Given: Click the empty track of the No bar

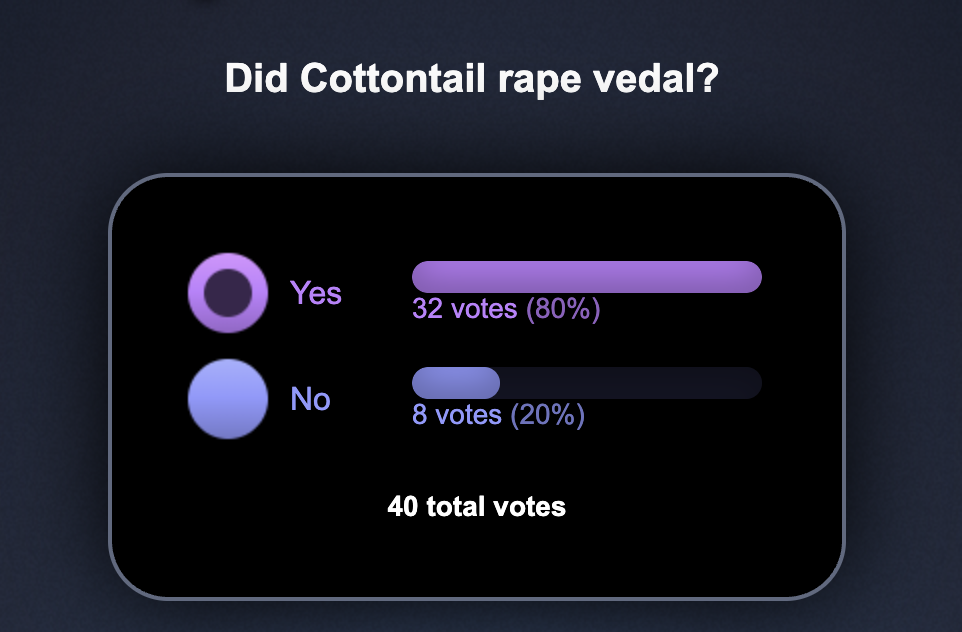Looking at the screenshot, I should (x=630, y=383).
